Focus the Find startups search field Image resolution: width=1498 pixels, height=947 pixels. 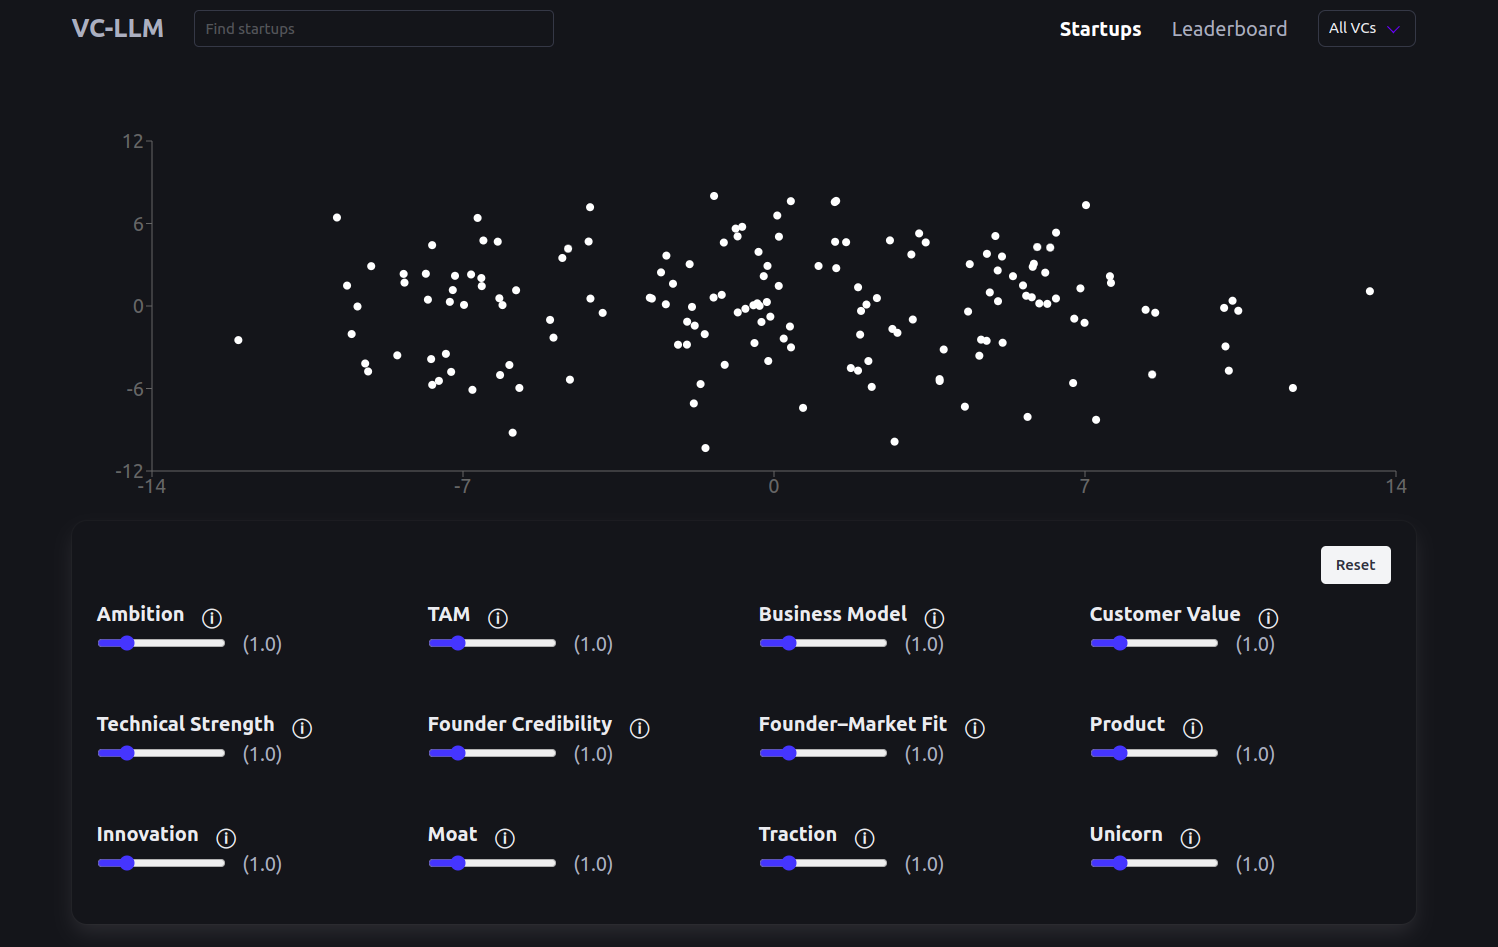374,28
